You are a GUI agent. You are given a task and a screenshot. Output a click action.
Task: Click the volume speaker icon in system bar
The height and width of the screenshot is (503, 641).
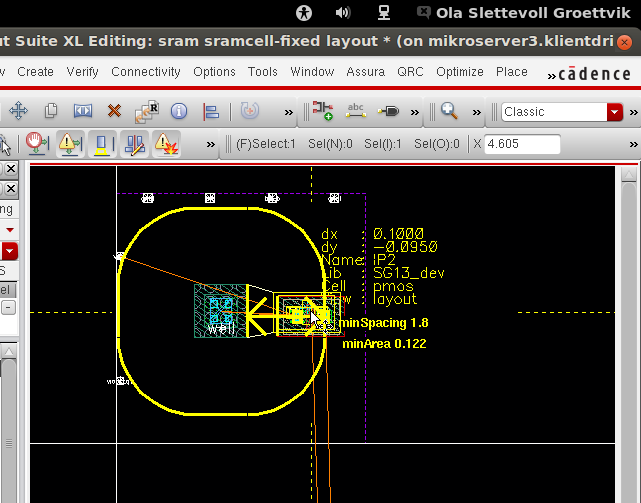click(343, 13)
